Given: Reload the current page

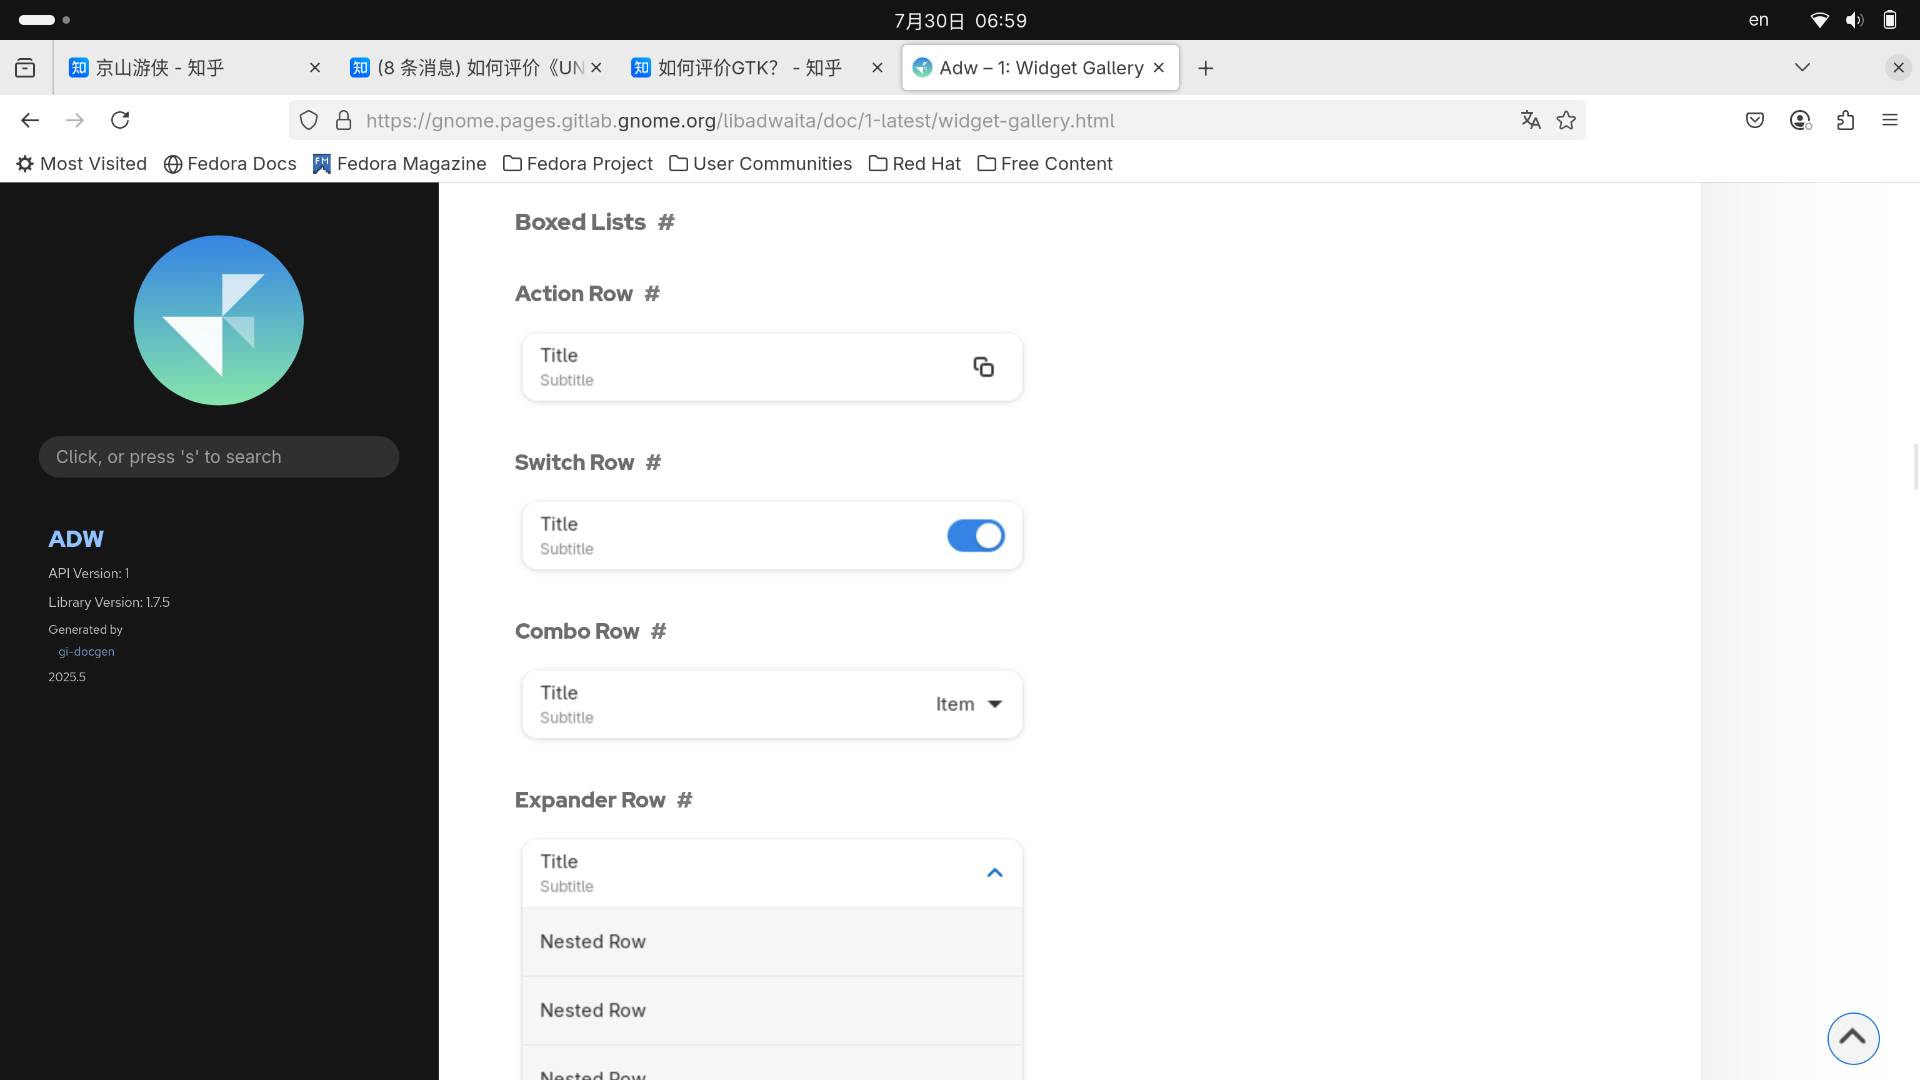Looking at the screenshot, I should [120, 120].
